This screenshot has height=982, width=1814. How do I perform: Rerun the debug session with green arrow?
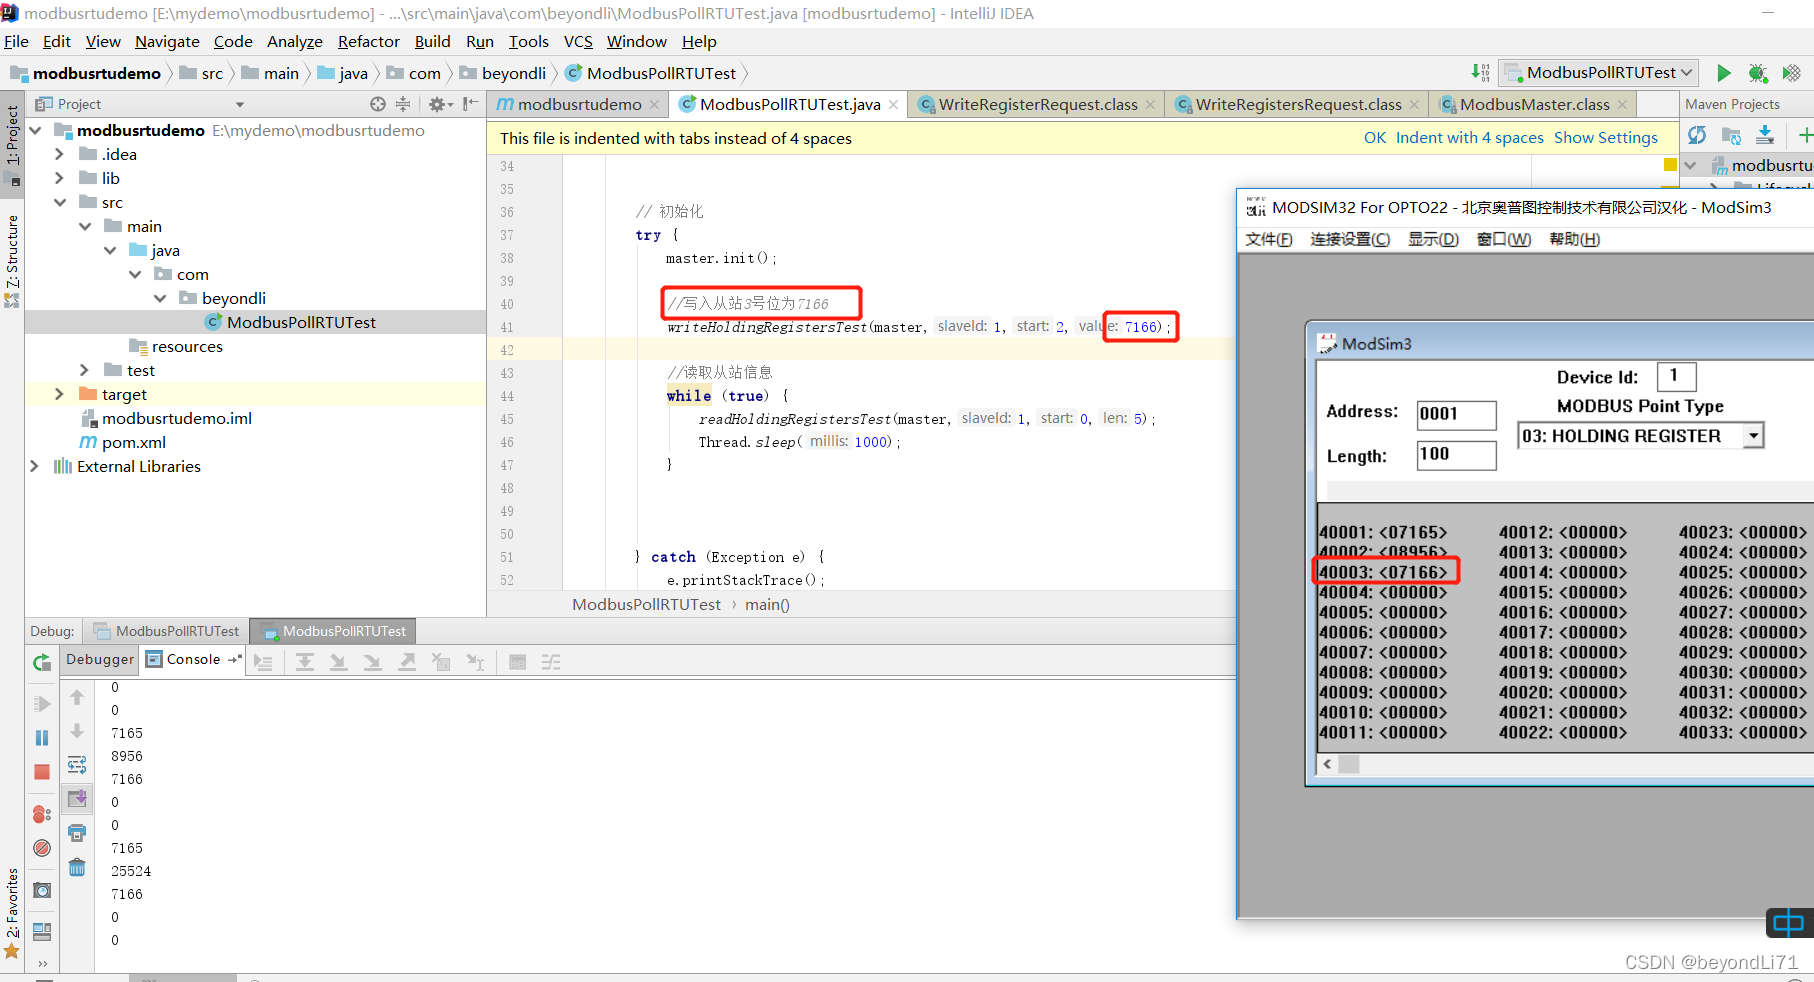click(x=42, y=662)
